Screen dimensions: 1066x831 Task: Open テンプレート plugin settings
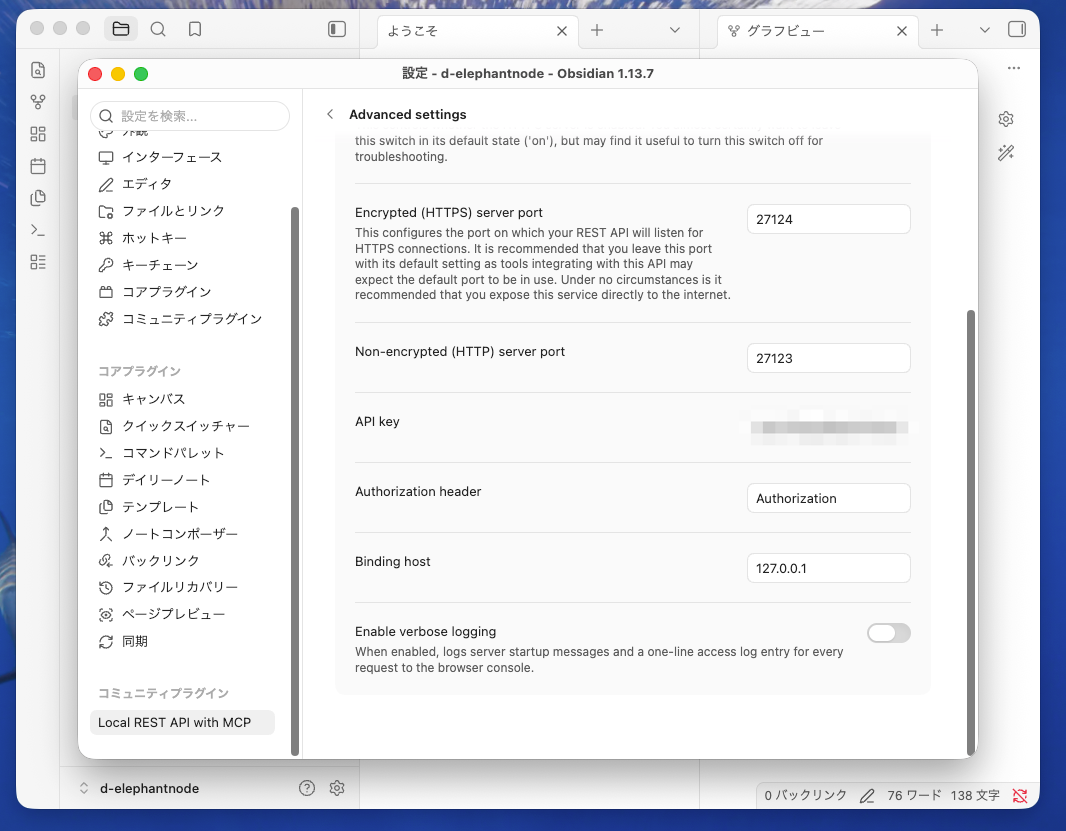point(182,507)
